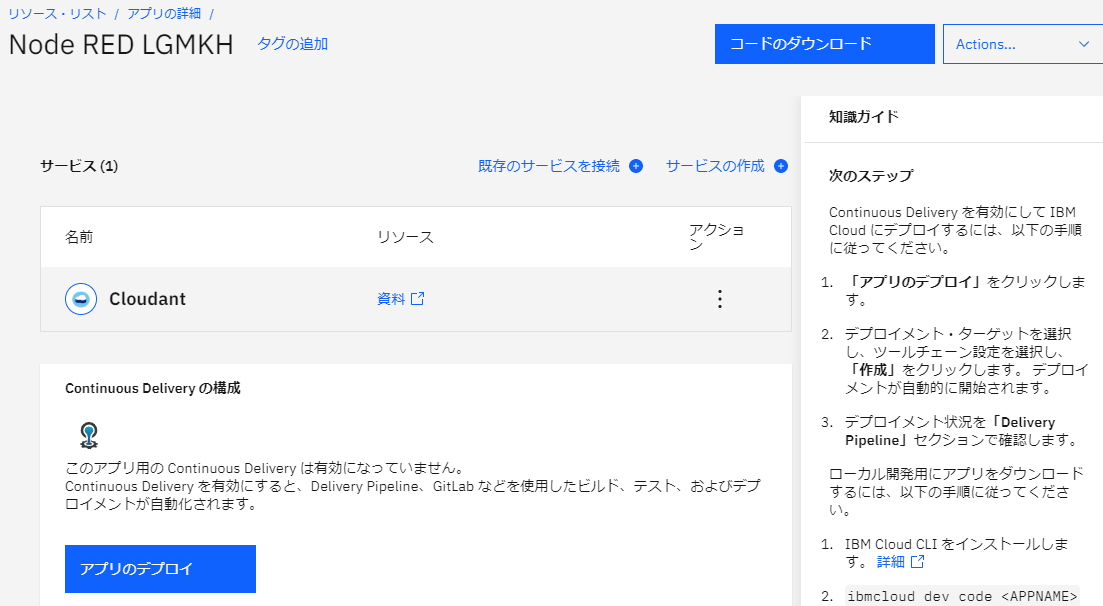Open three-dot action menu for Cloudant
The height and width of the screenshot is (606, 1103).
(x=720, y=299)
